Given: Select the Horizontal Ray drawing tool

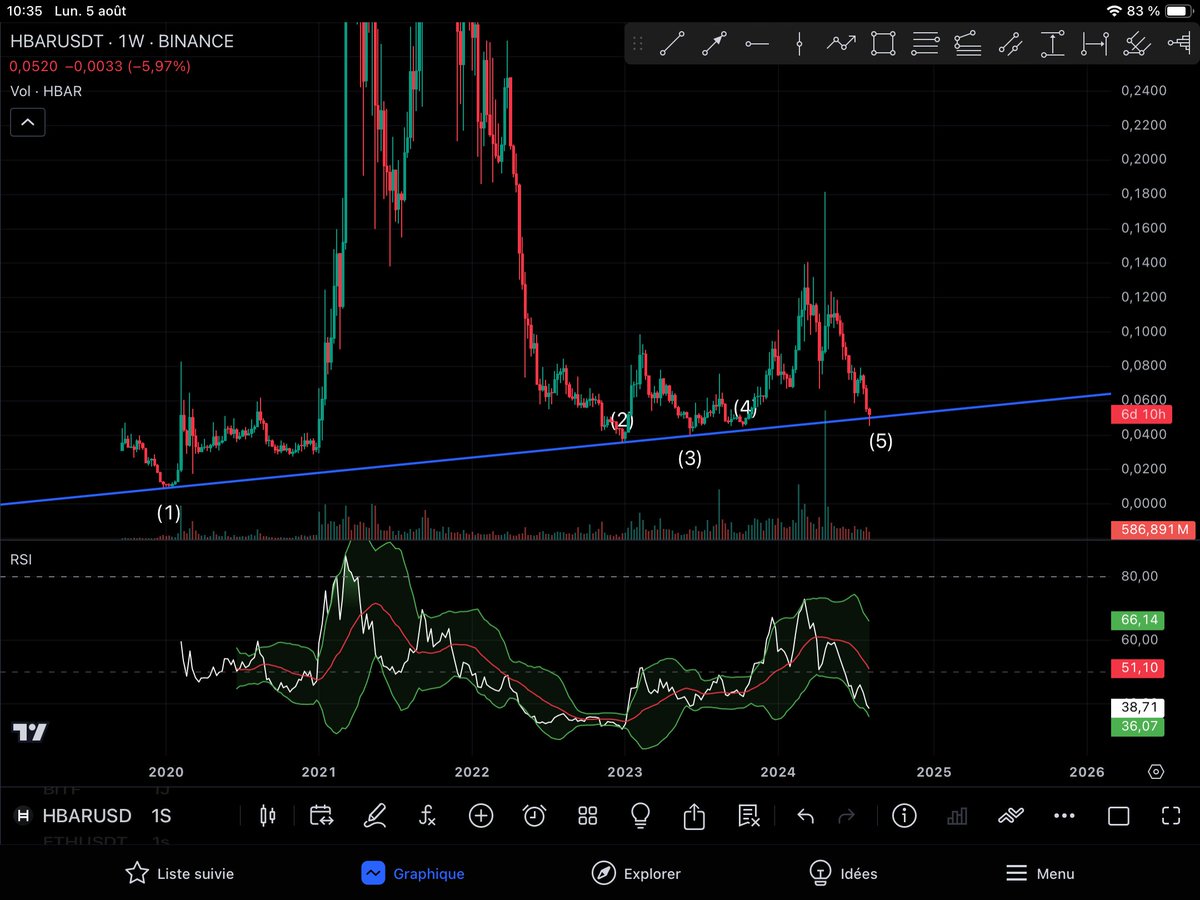Looking at the screenshot, I should (x=757, y=43).
